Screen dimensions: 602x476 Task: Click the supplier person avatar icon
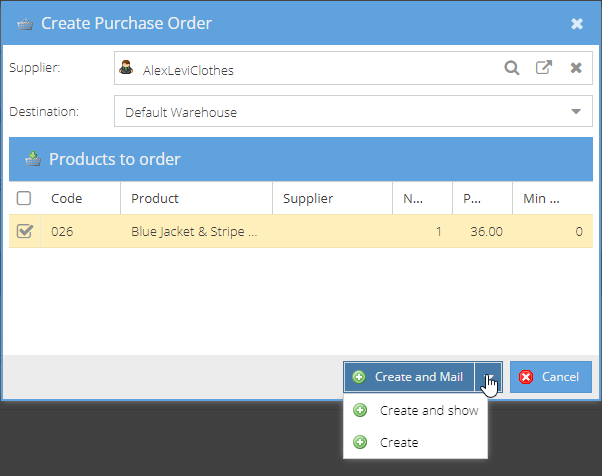coord(126,67)
